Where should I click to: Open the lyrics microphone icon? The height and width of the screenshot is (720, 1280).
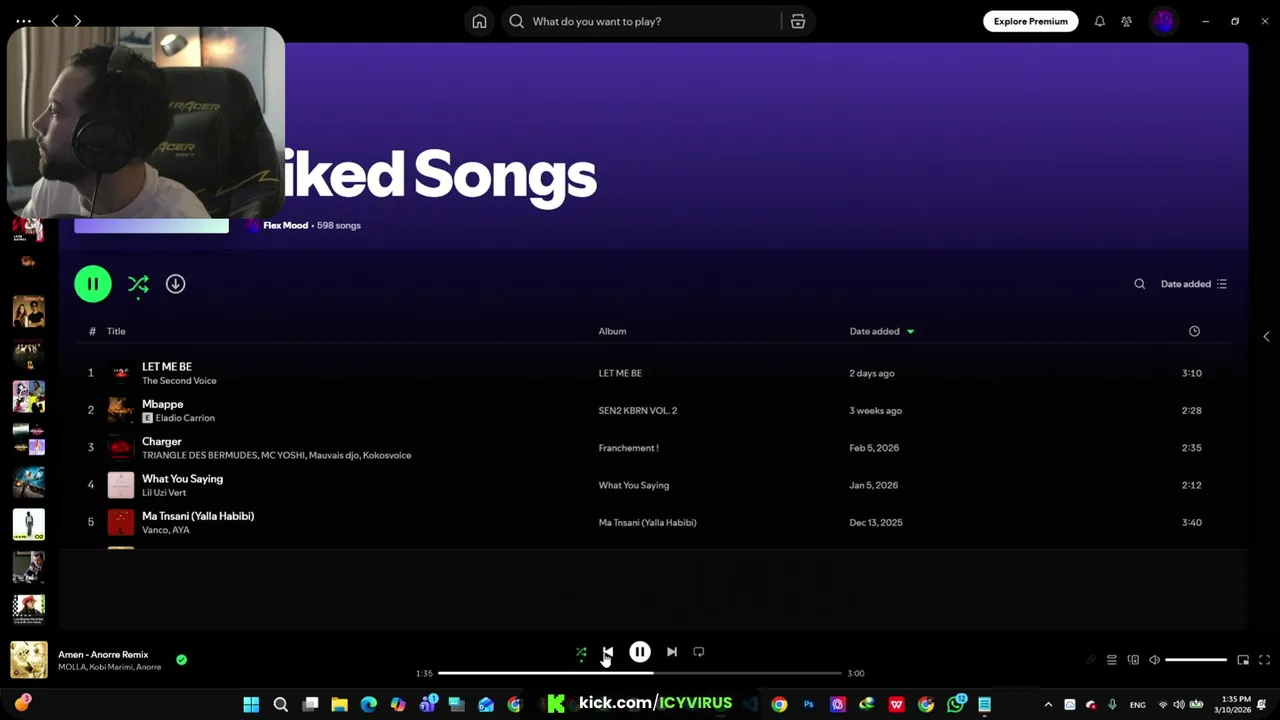(1091, 660)
